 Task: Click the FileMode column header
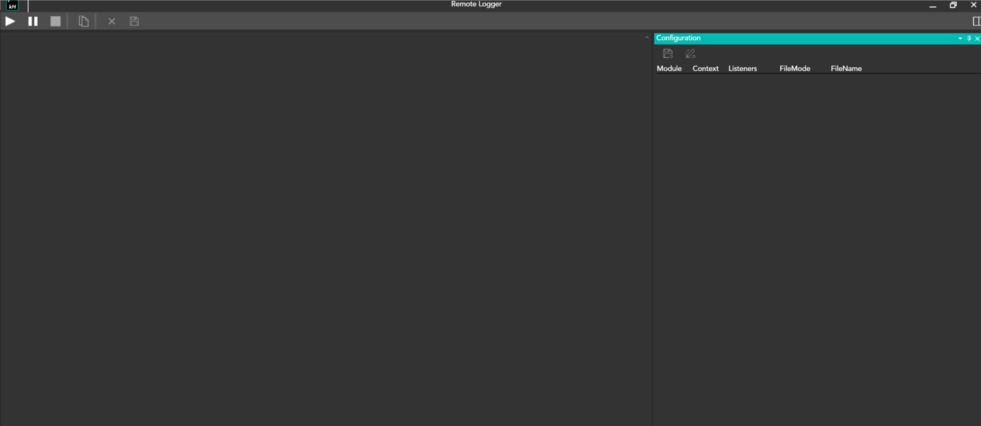coord(794,69)
